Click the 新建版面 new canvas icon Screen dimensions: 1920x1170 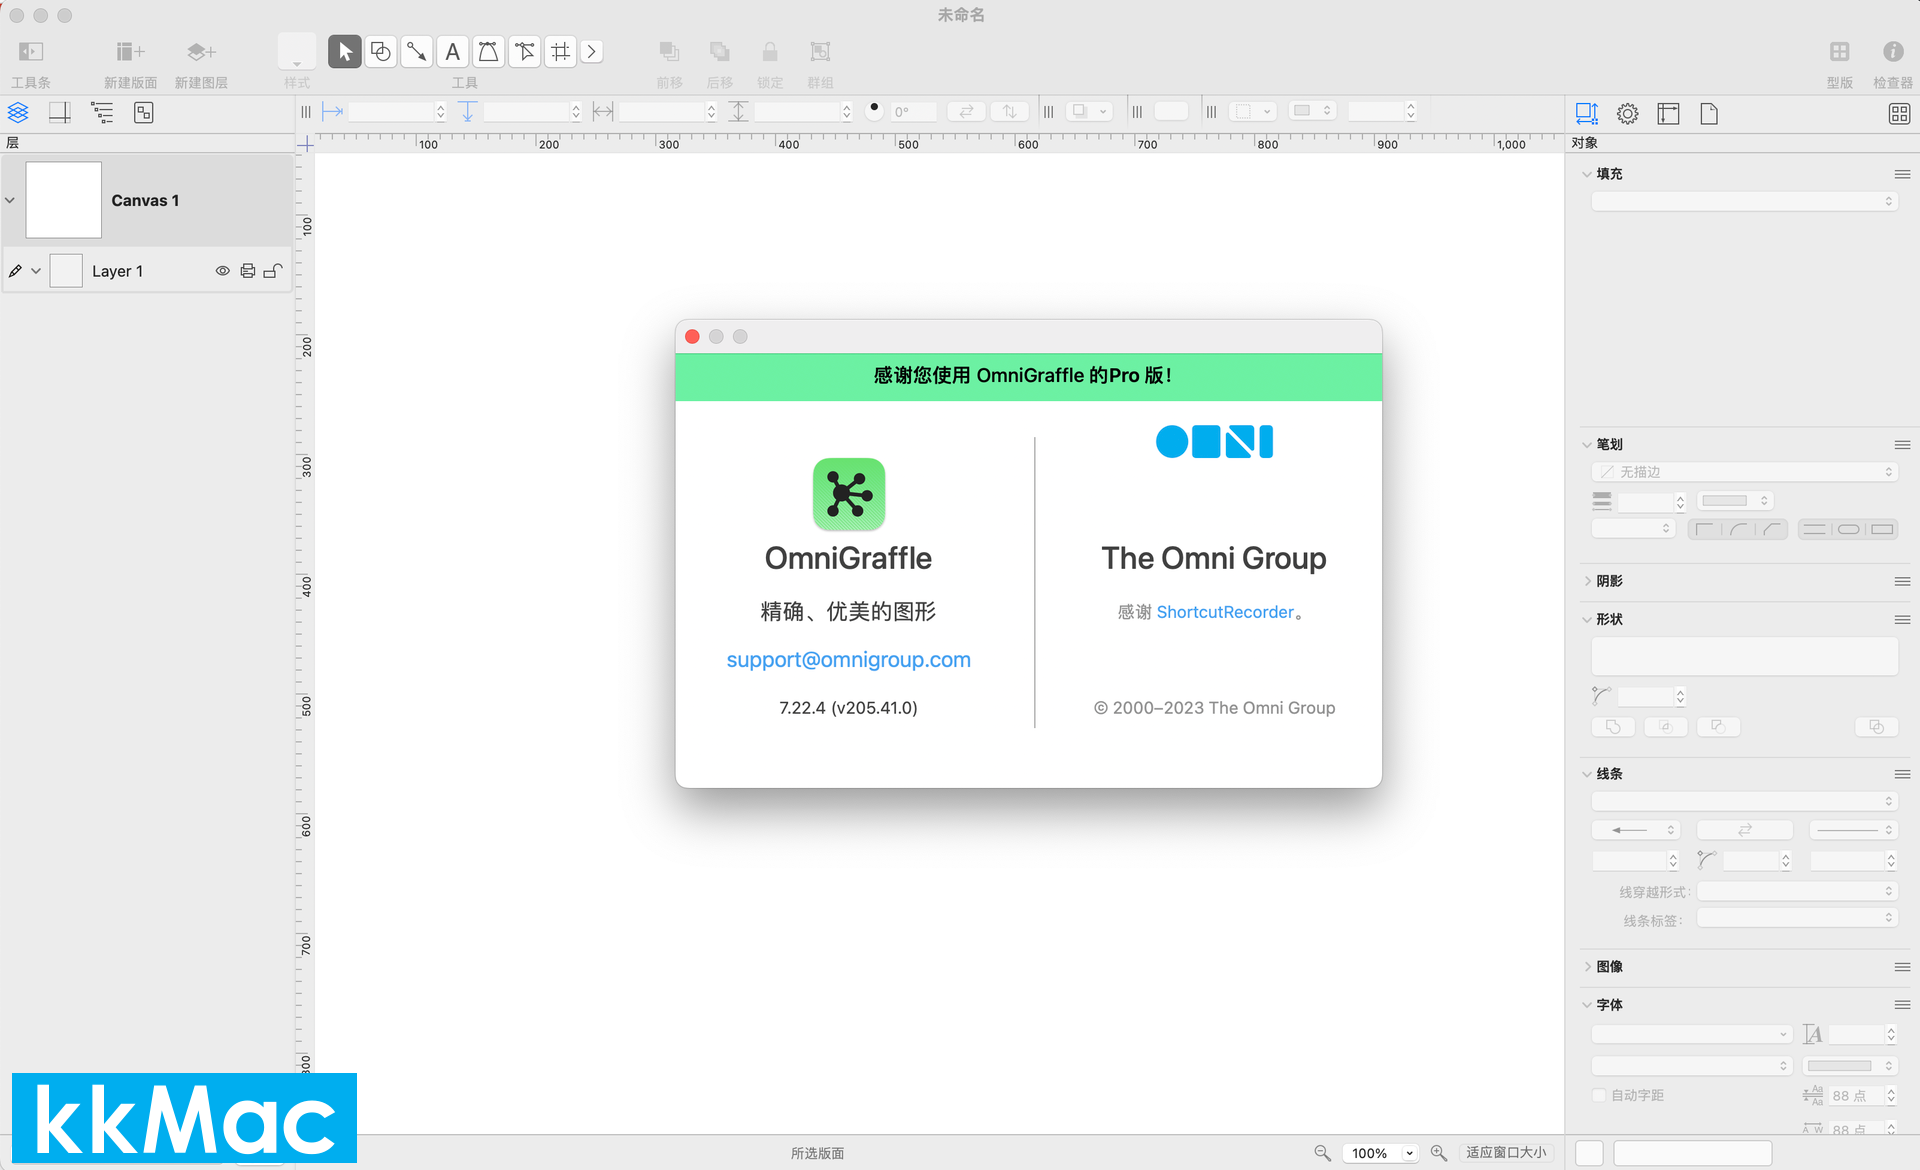coord(130,52)
